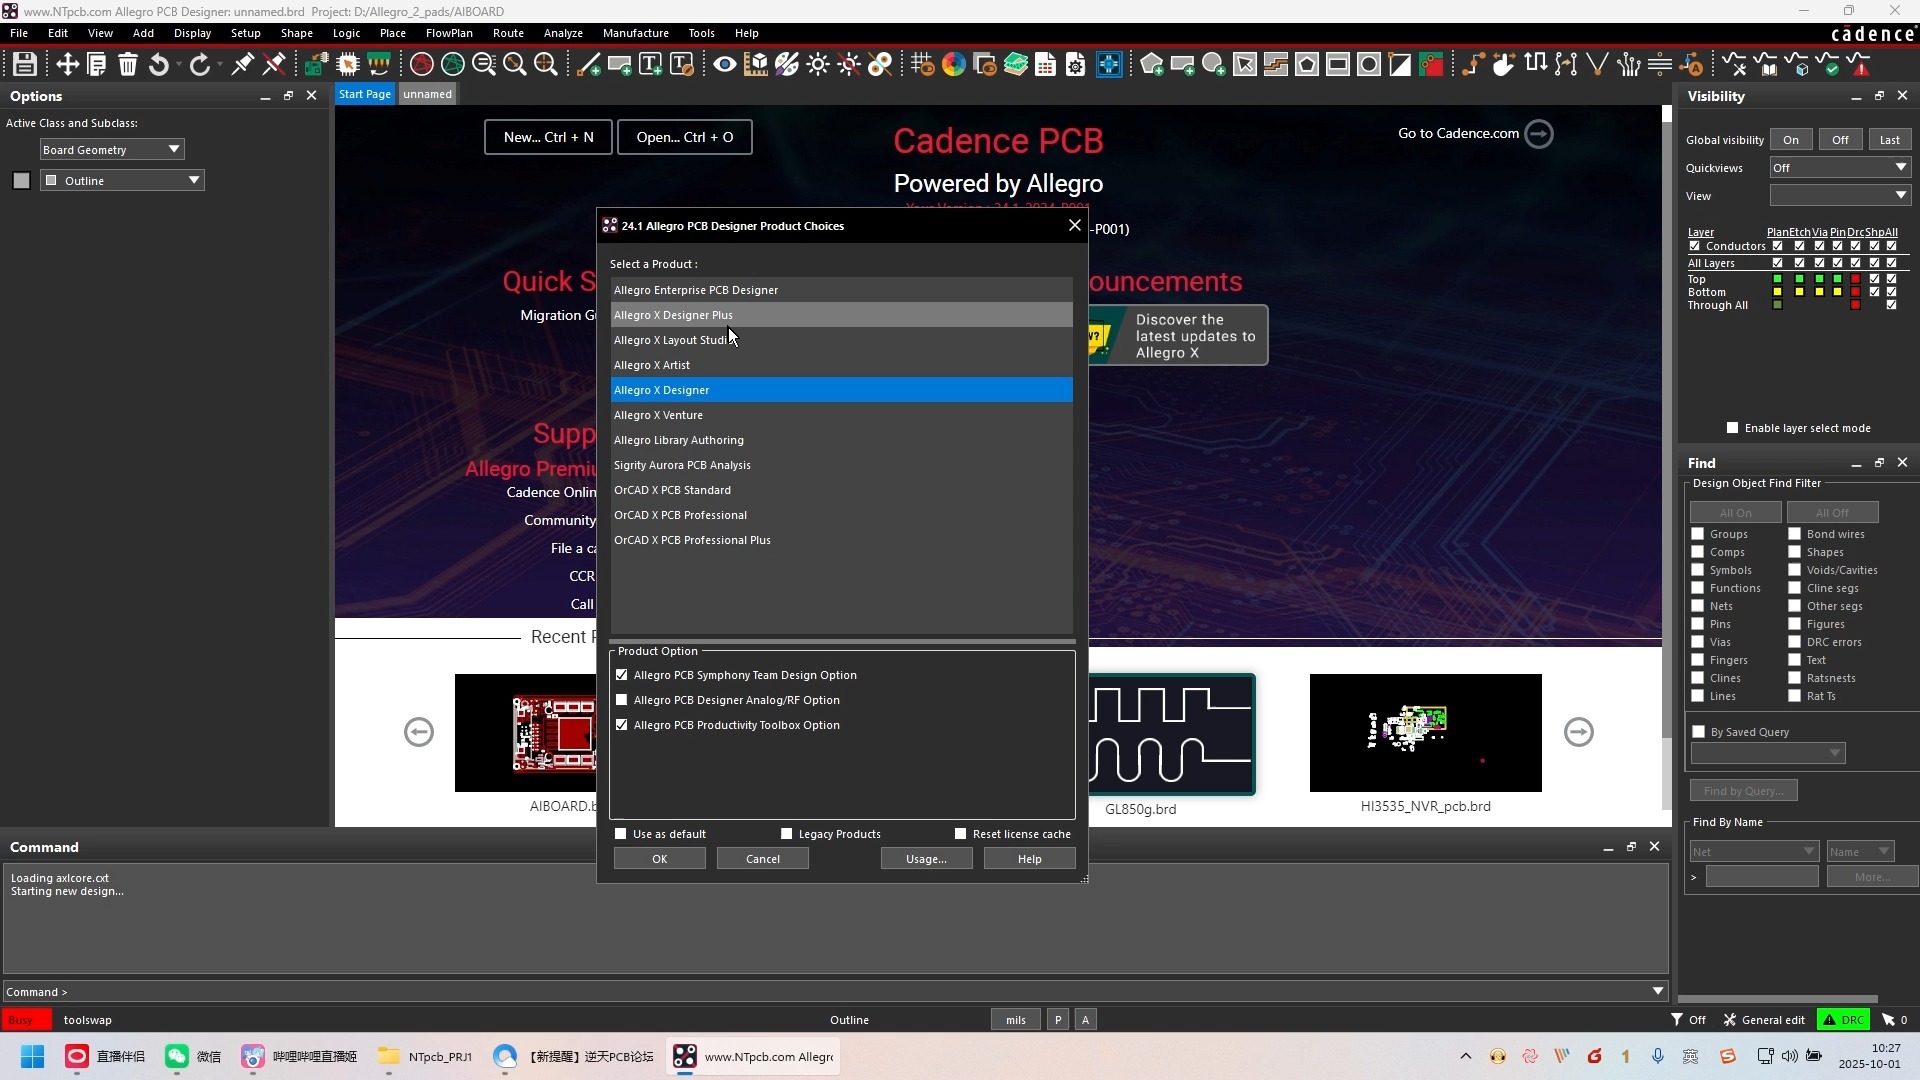Click the Outline subclass color swatch

tap(21, 180)
